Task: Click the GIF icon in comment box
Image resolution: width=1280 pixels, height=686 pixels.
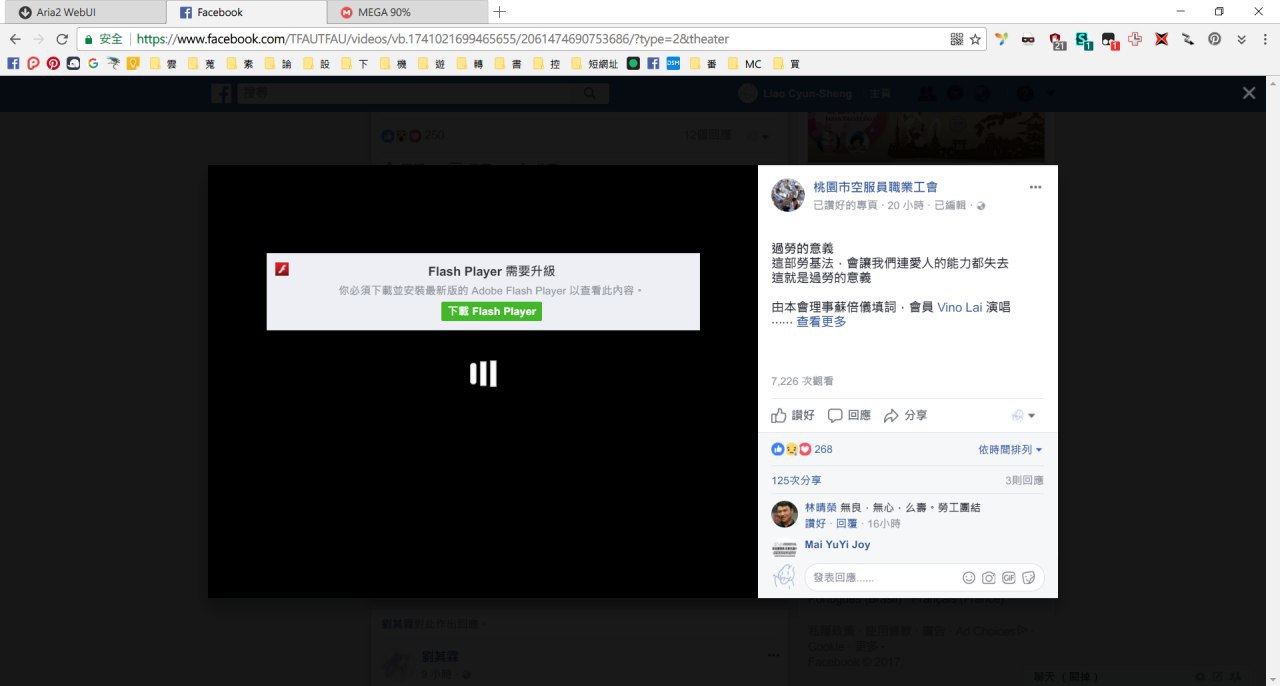Action: click(x=1008, y=578)
